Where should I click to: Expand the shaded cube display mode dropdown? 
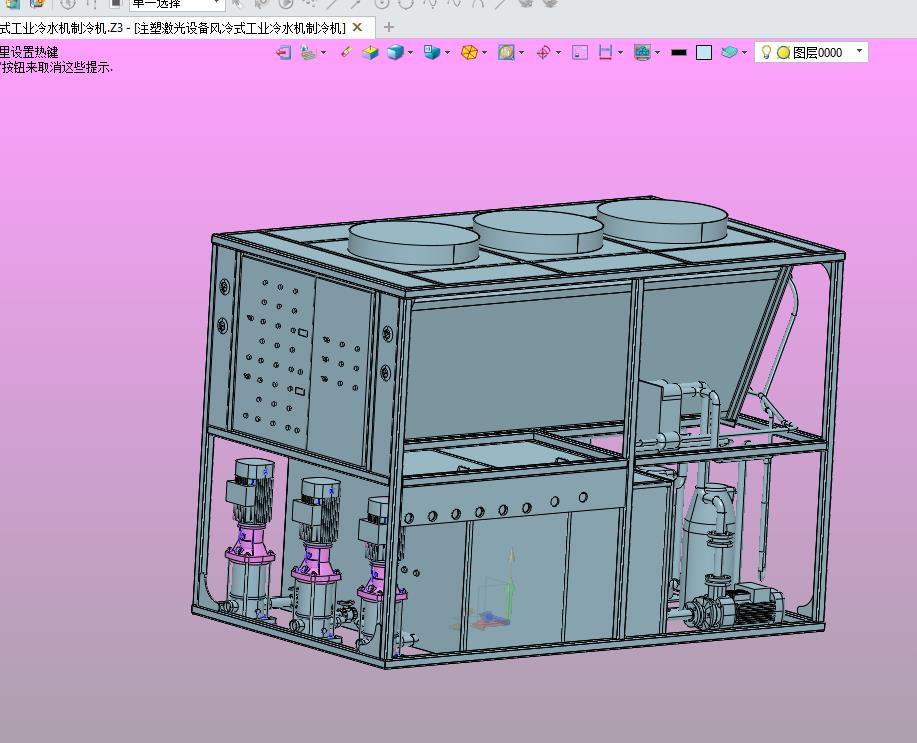[411, 53]
